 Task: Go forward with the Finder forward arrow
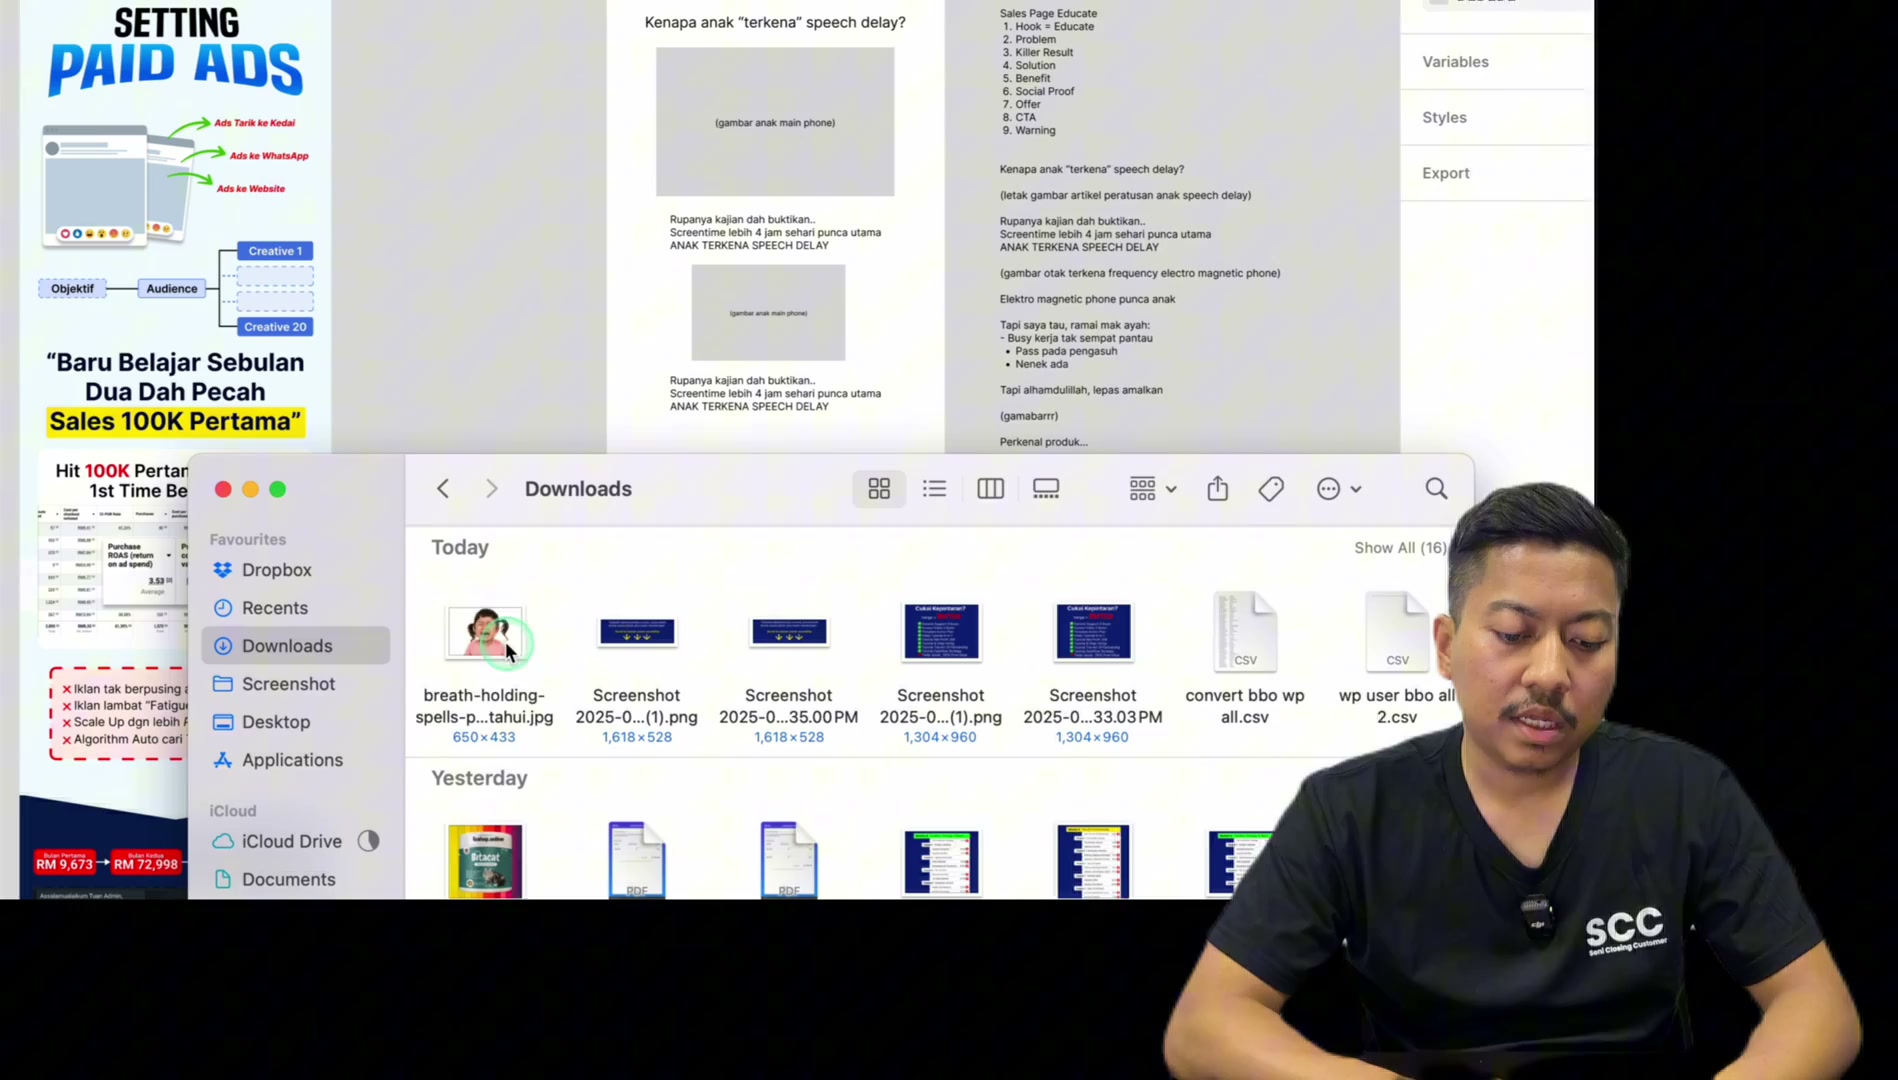pos(491,489)
